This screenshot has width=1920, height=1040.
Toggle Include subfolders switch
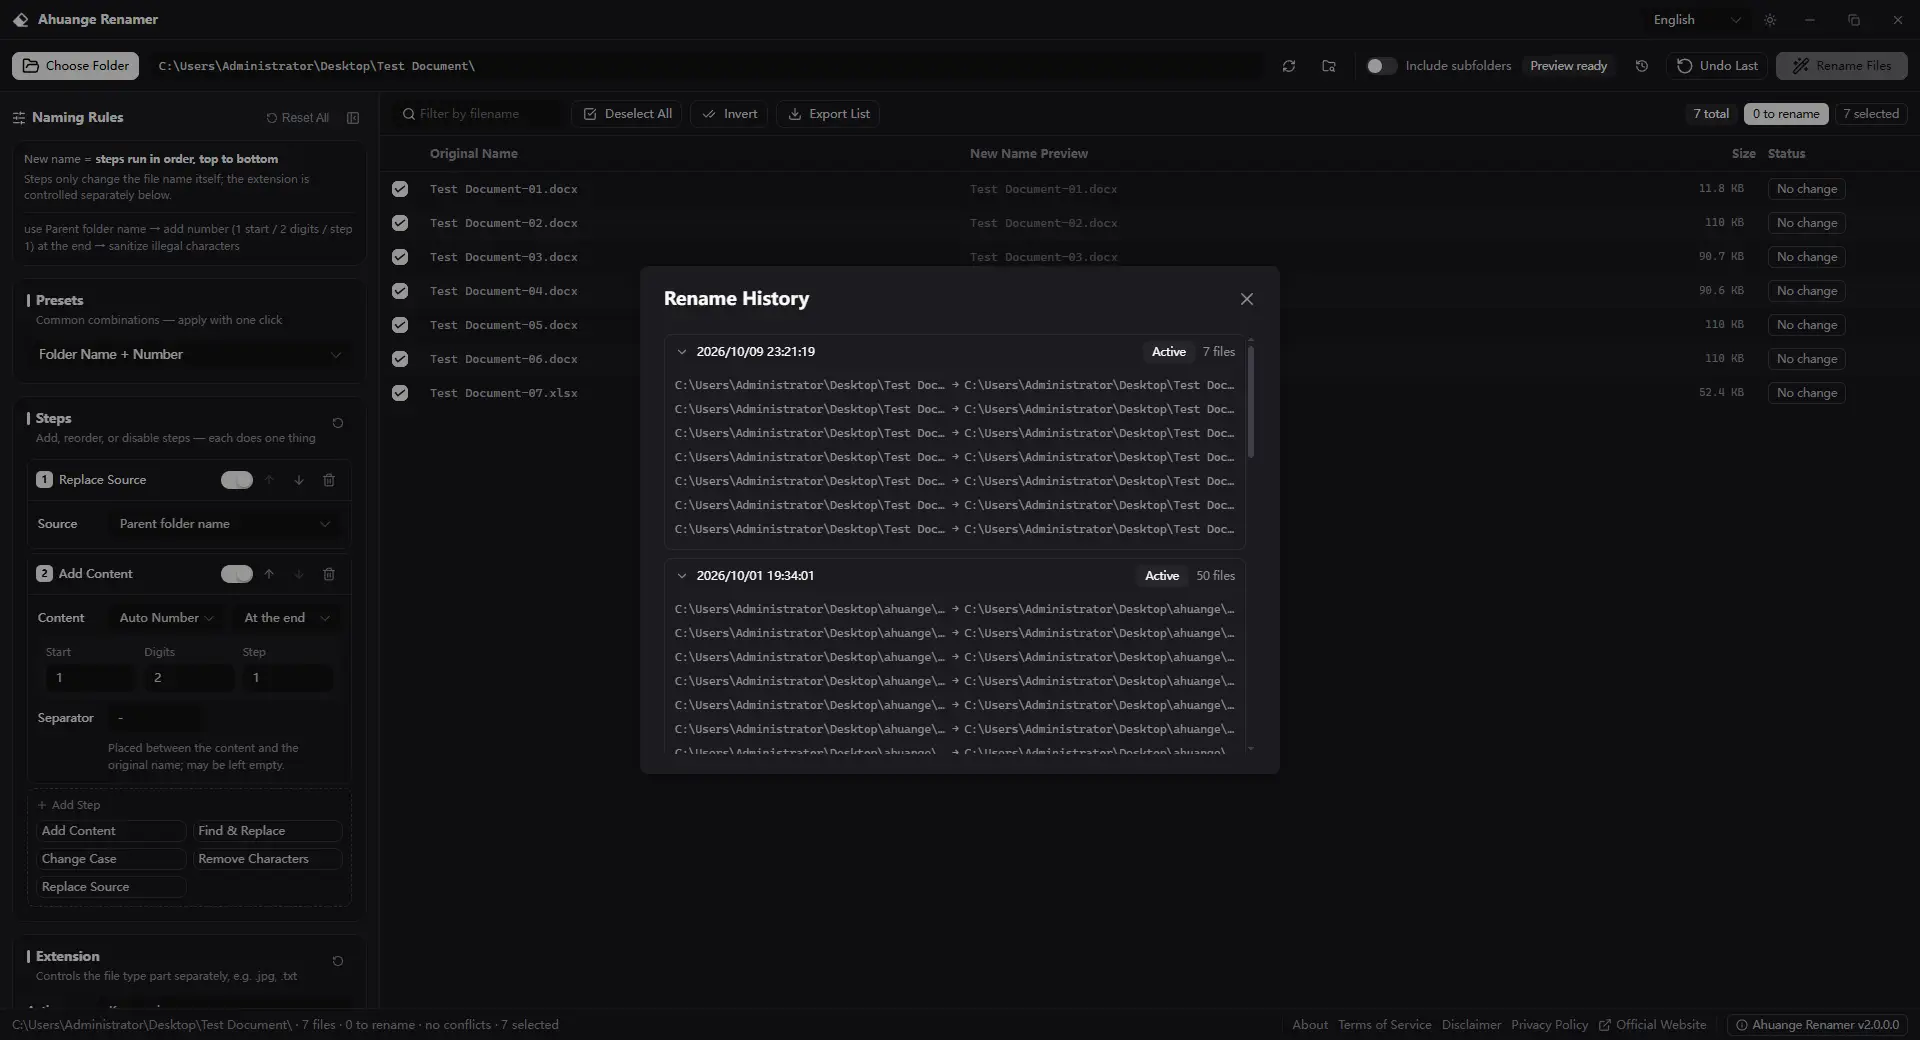tap(1381, 66)
